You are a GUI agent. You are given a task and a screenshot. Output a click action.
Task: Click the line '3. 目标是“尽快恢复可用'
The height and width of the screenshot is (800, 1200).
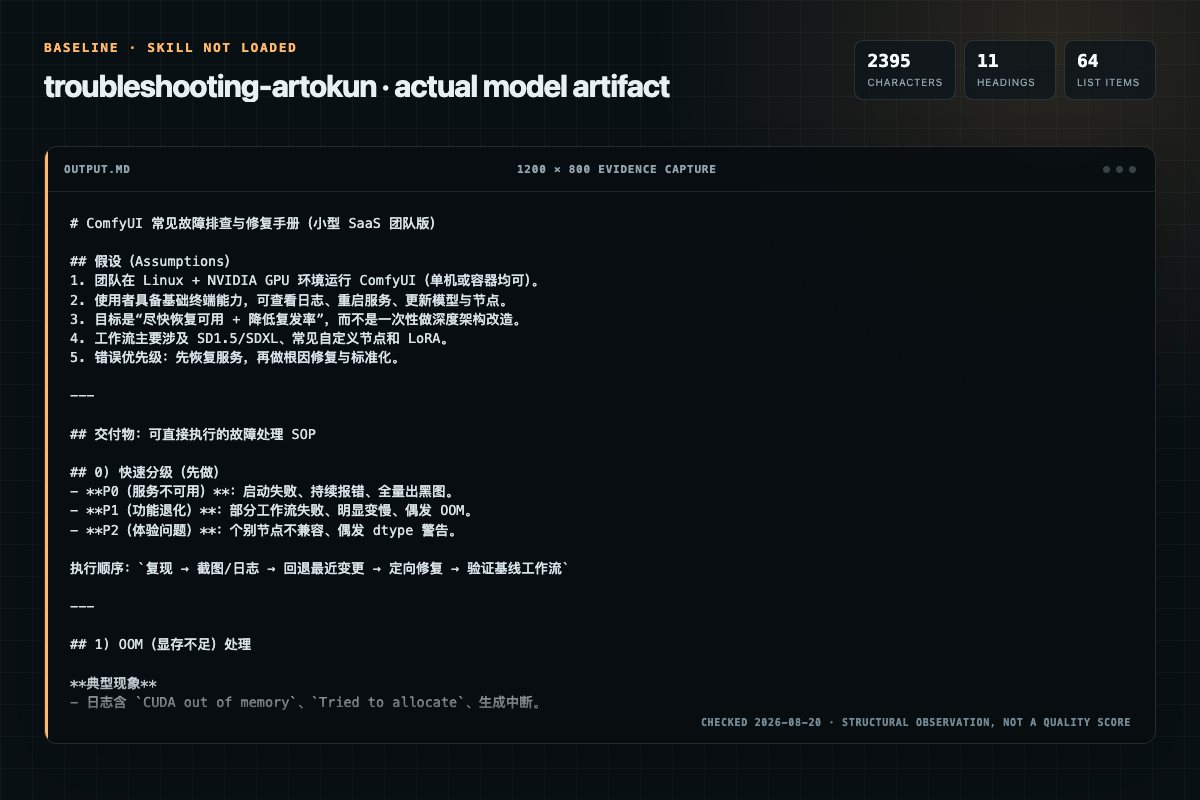pos(295,319)
